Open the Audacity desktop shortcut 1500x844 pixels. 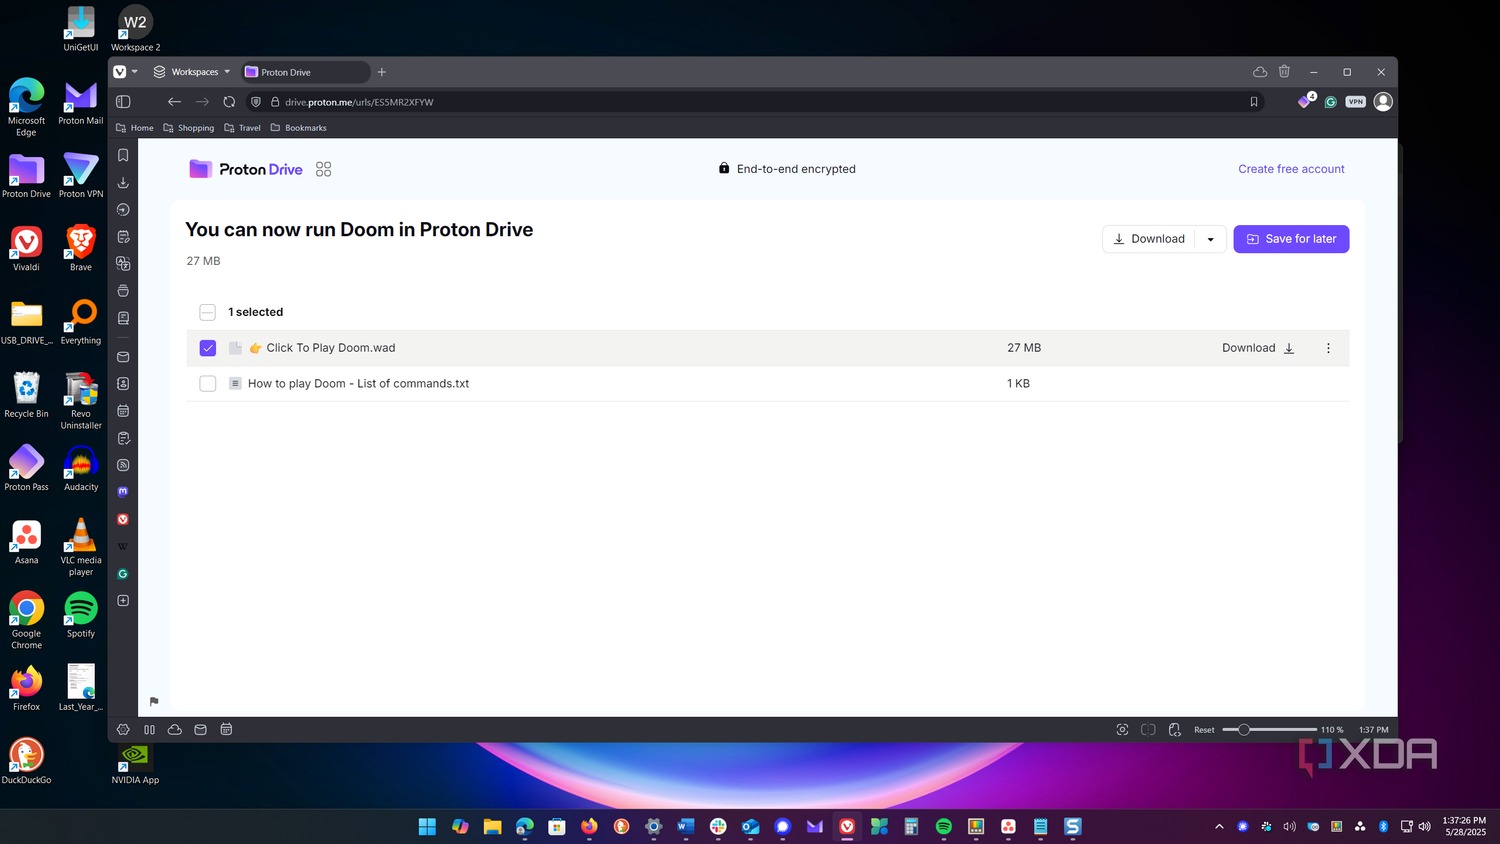click(81, 468)
